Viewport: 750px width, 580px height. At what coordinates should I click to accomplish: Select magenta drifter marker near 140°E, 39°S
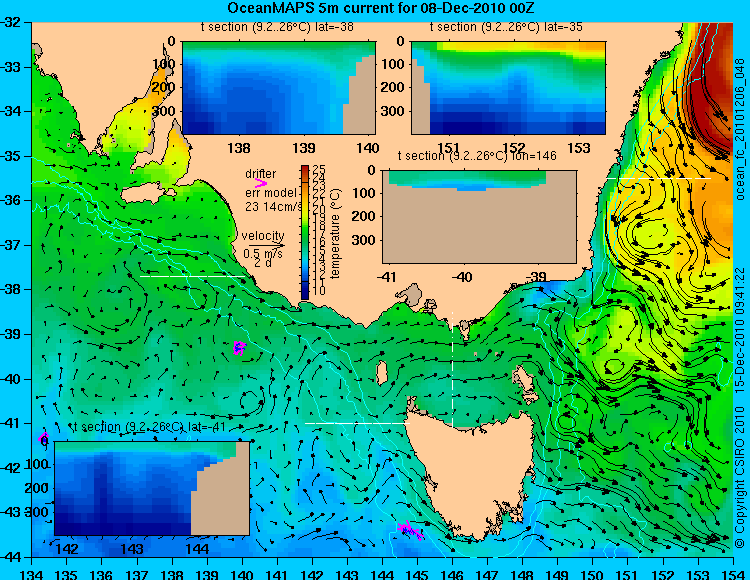(239, 348)
